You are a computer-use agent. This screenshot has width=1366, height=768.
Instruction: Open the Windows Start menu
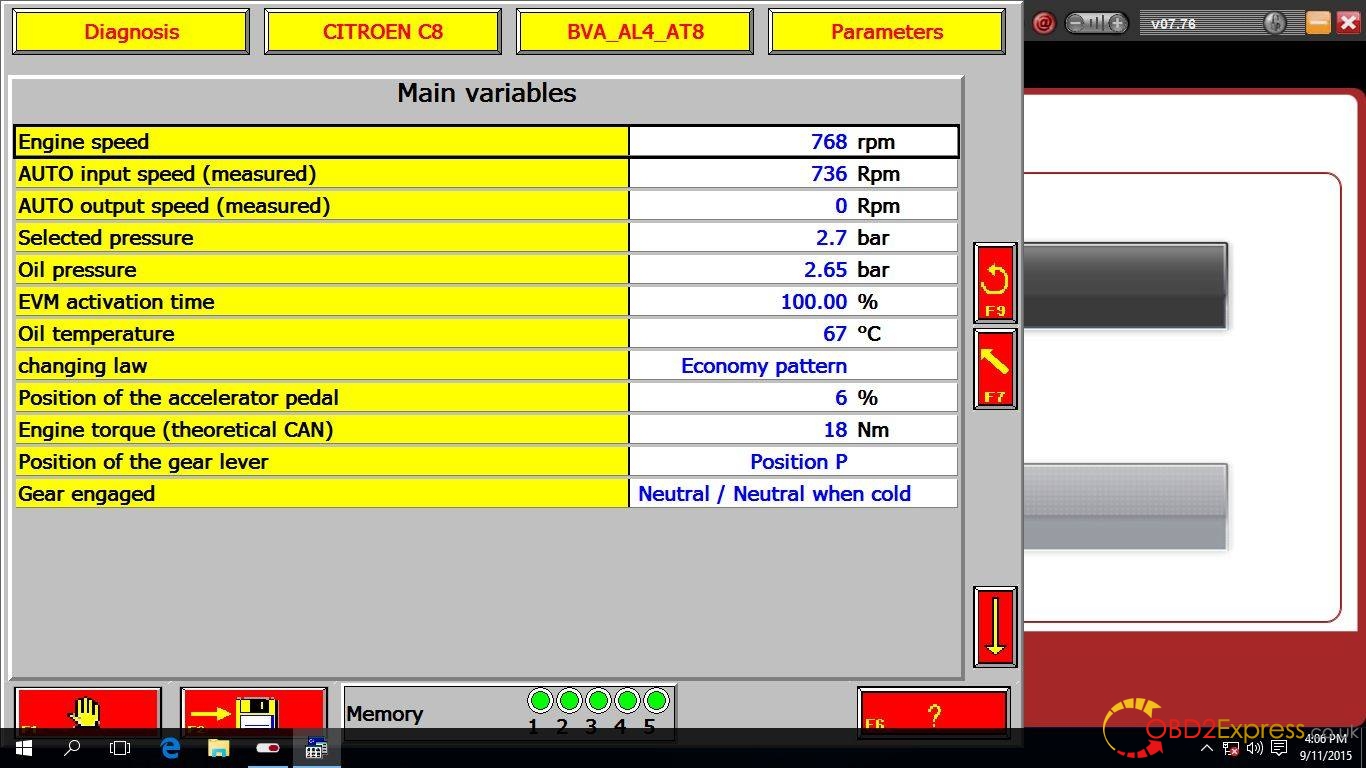coord(24,748)
